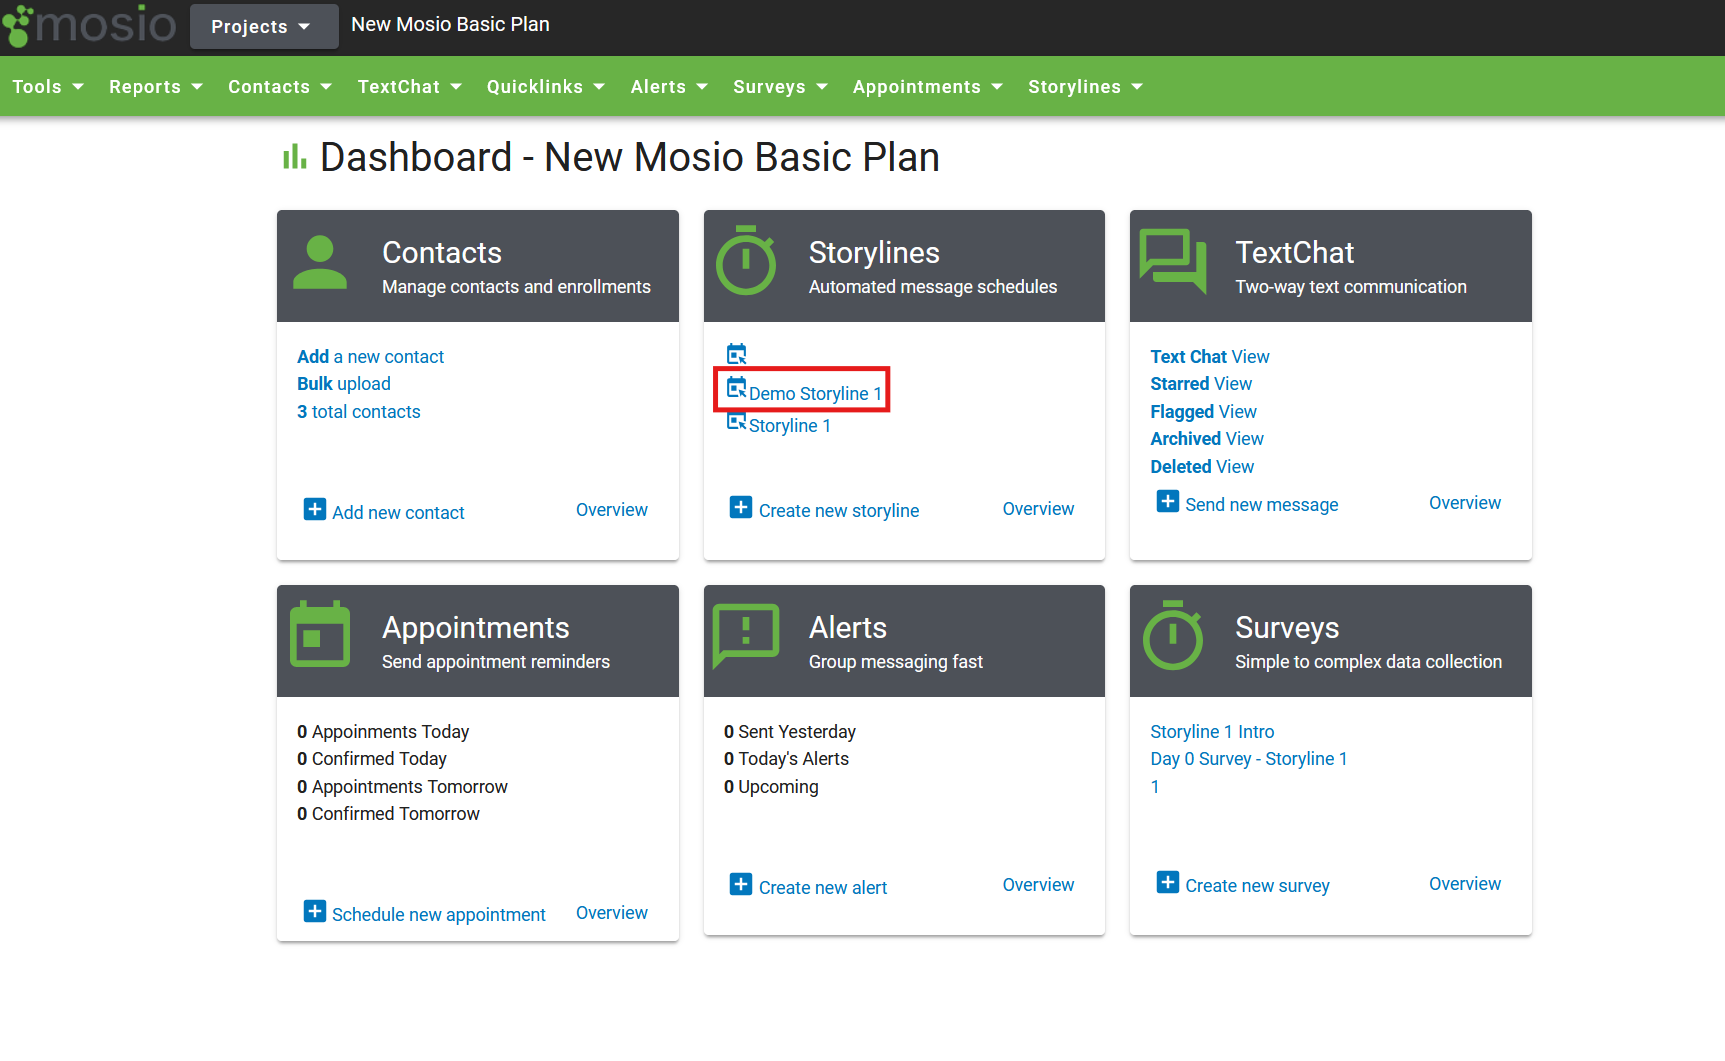This screenshot has width=1725, height=1061.
Task: Click 'Create new survey' link
Action: point(1257,886)
